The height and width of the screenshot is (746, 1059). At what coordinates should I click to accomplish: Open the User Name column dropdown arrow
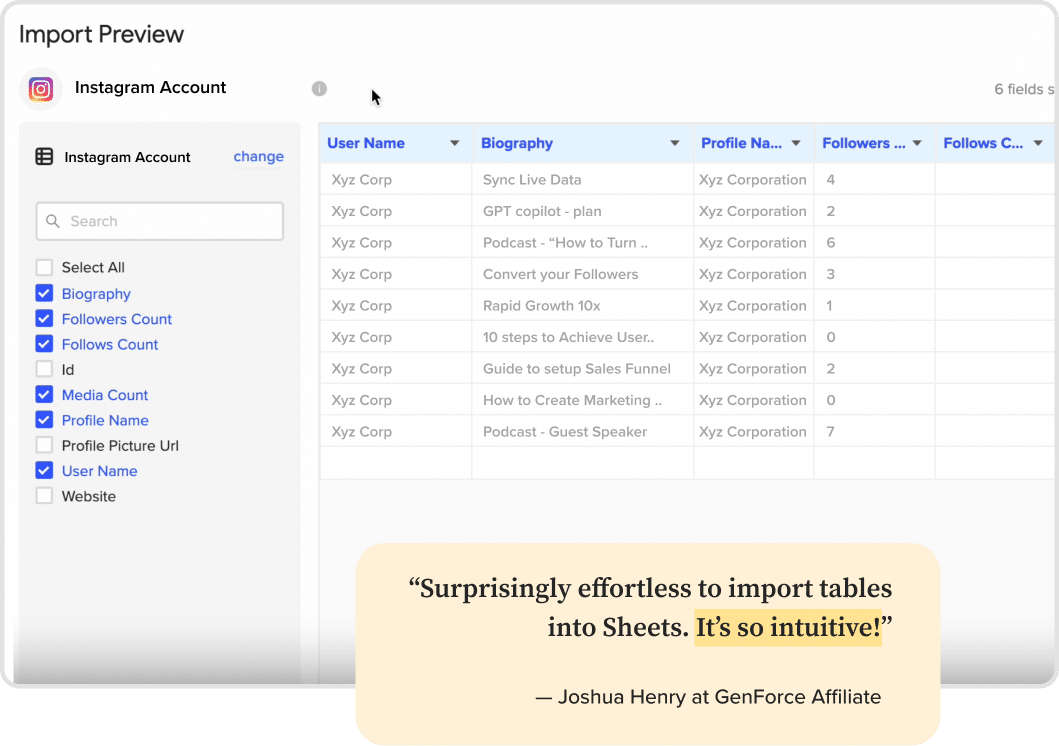(x=455, y=143)
